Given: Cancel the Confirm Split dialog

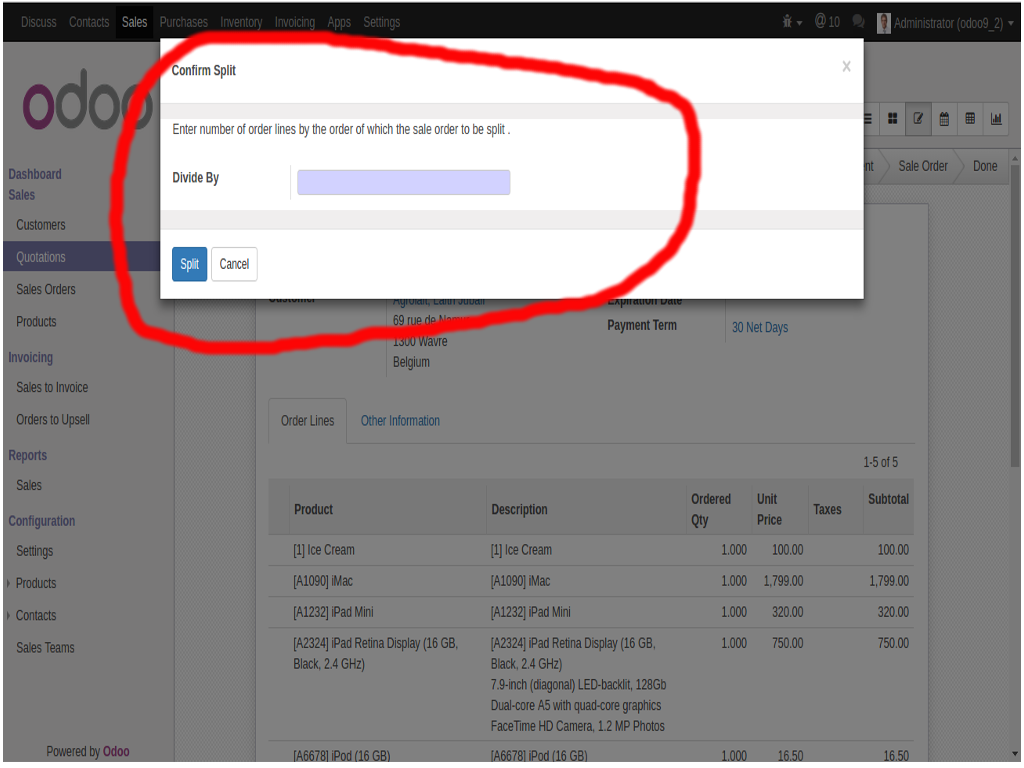Looking at the screenshot, I should [234, 264].
